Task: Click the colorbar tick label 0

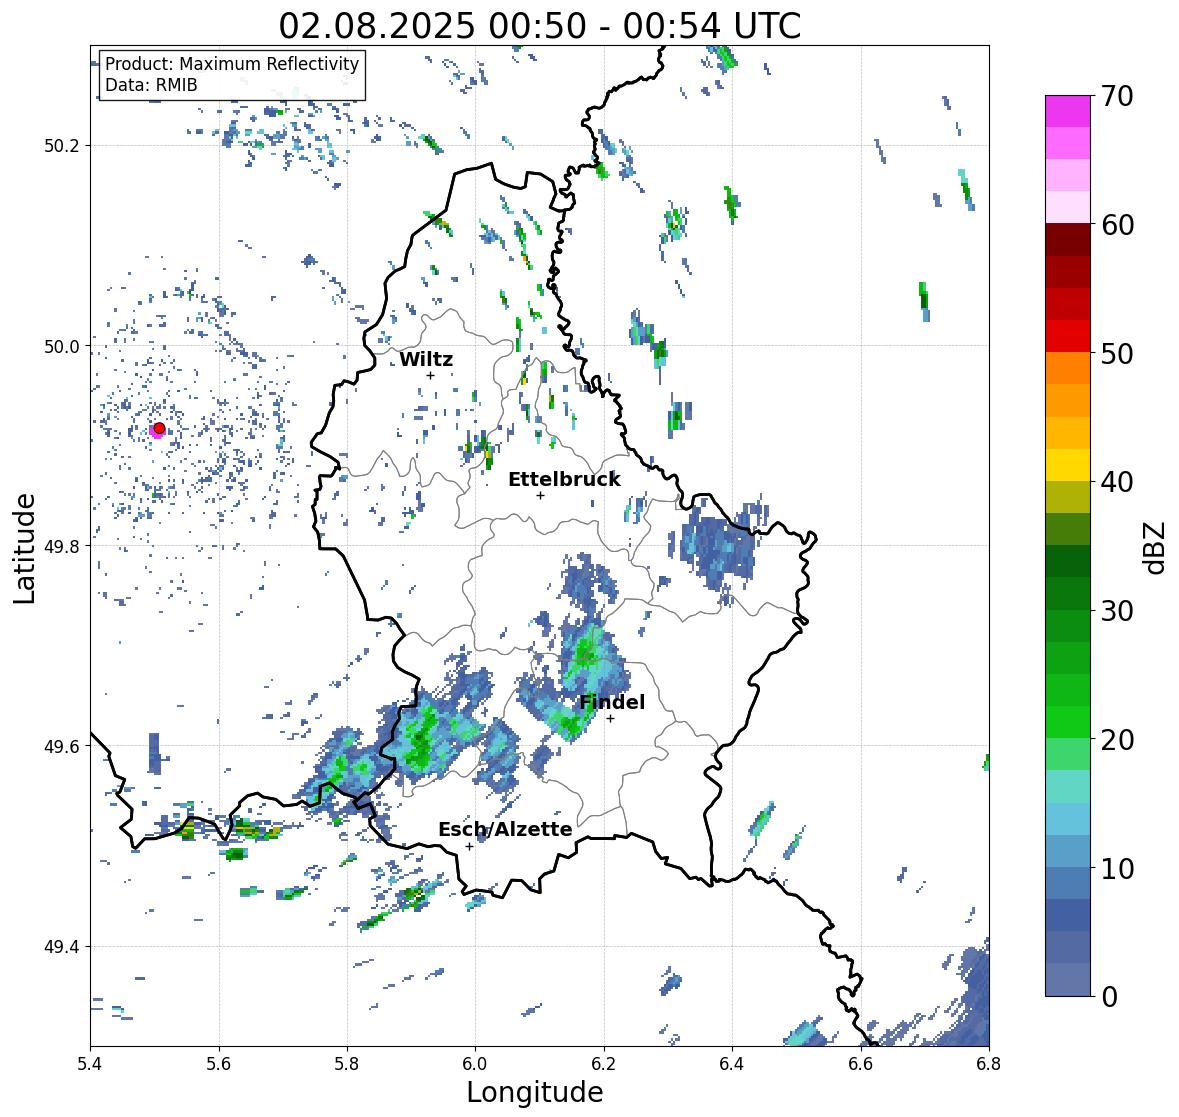Action: click(1109, 997)
